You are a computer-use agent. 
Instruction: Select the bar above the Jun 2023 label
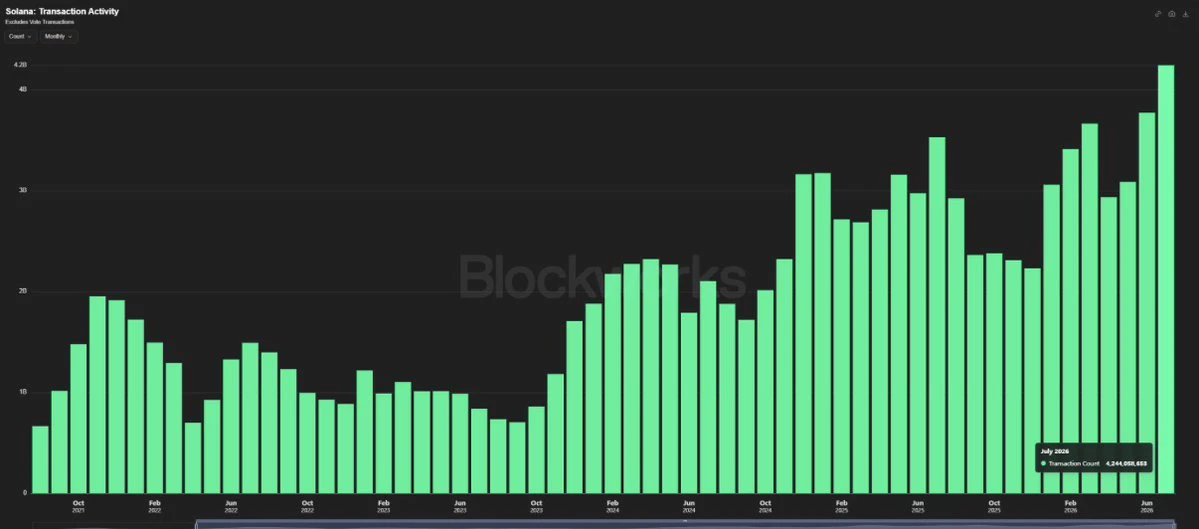pos(460,443)
